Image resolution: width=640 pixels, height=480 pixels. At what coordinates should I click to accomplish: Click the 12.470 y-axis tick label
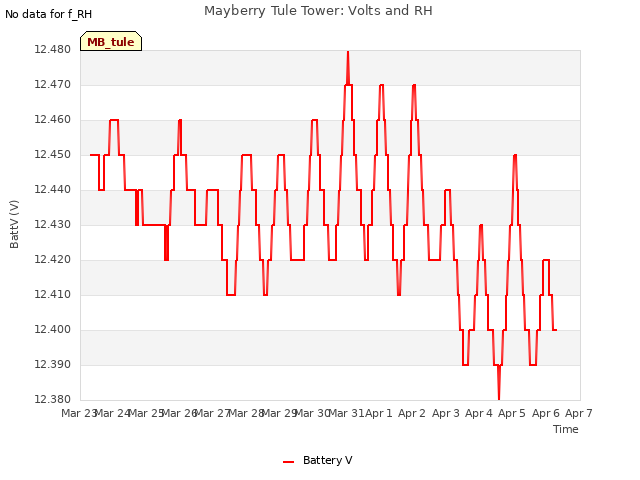[x=52, y=84]
